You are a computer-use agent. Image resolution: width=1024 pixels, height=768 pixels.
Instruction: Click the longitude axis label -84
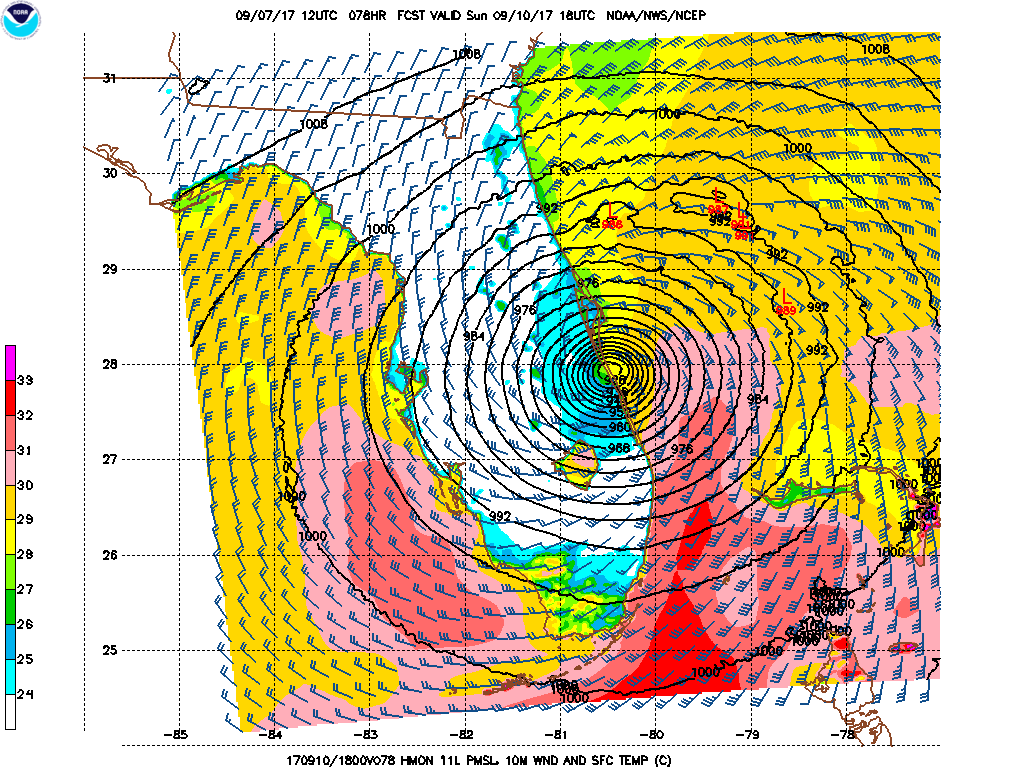270,735
